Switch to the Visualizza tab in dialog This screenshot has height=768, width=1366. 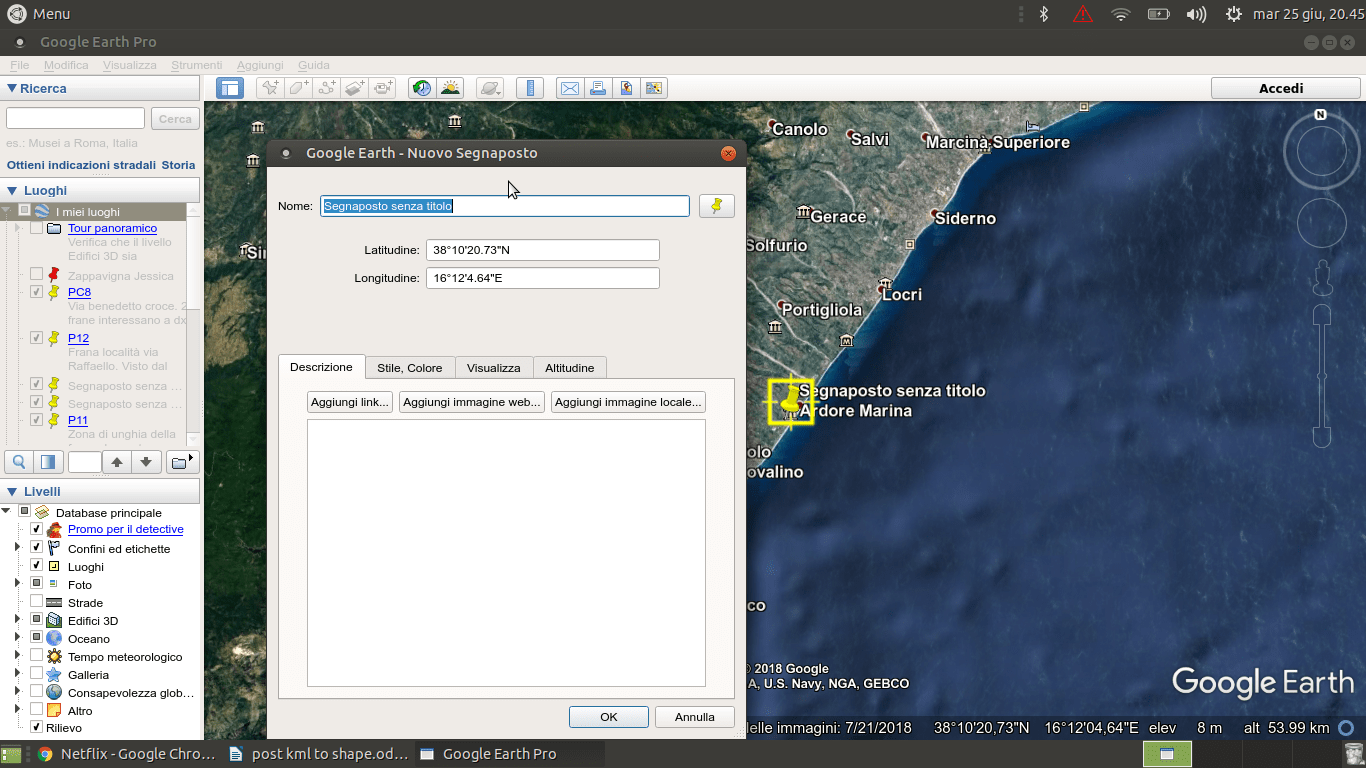pyautogui.click(x=494, y=367)
